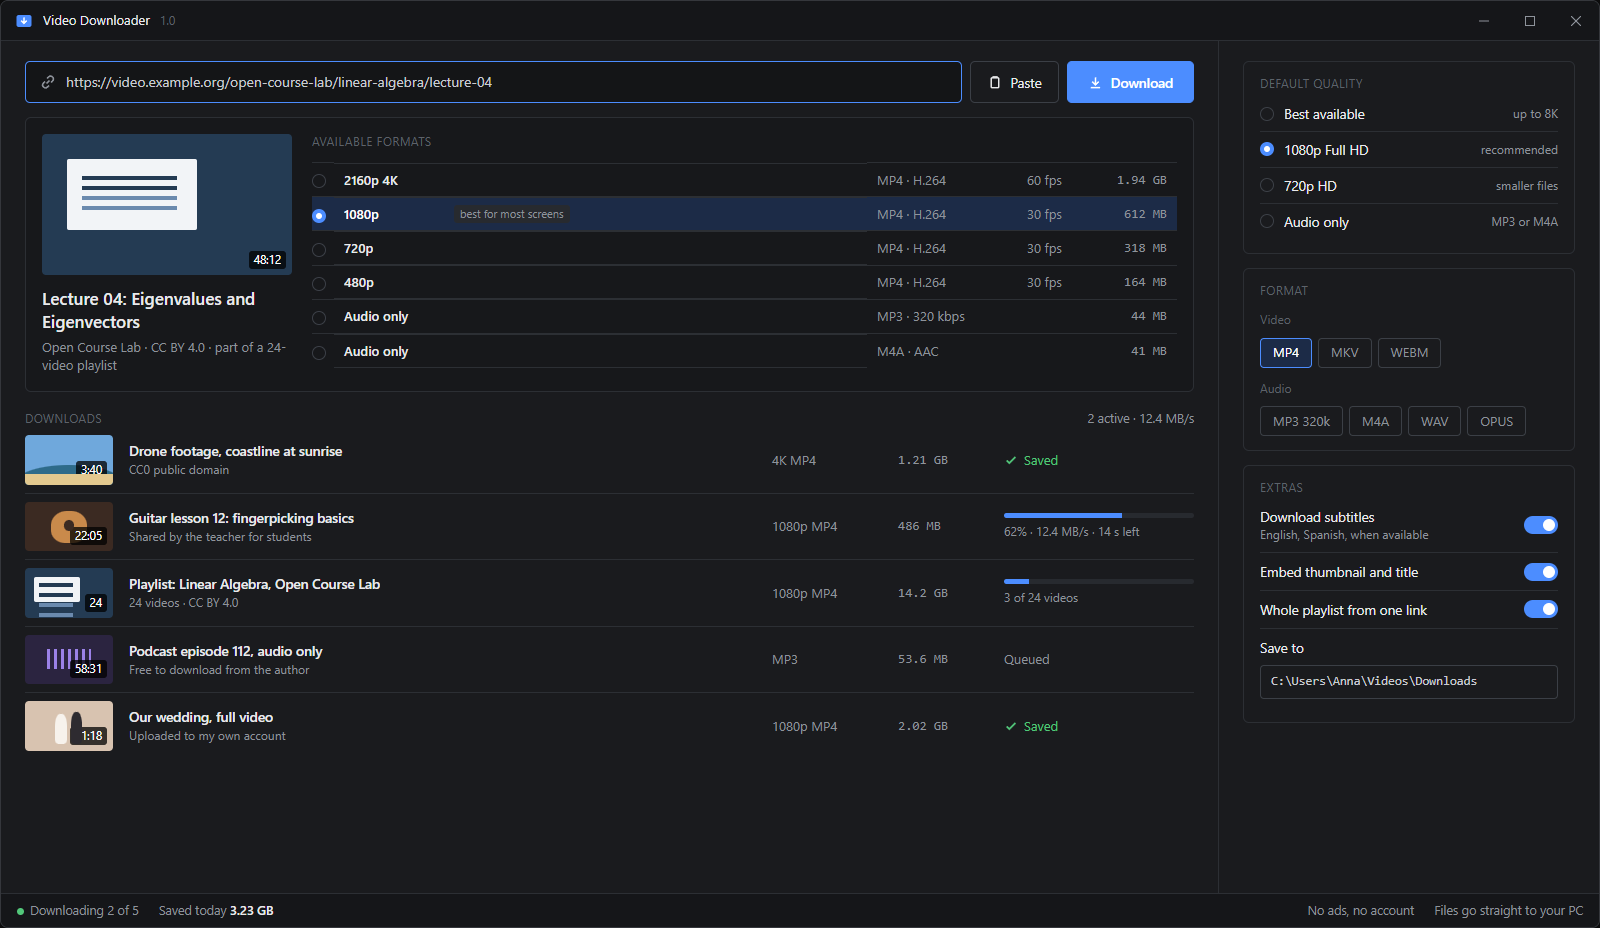
Task: Click the green checkmark on Our wedding row
Action: 1011,727
